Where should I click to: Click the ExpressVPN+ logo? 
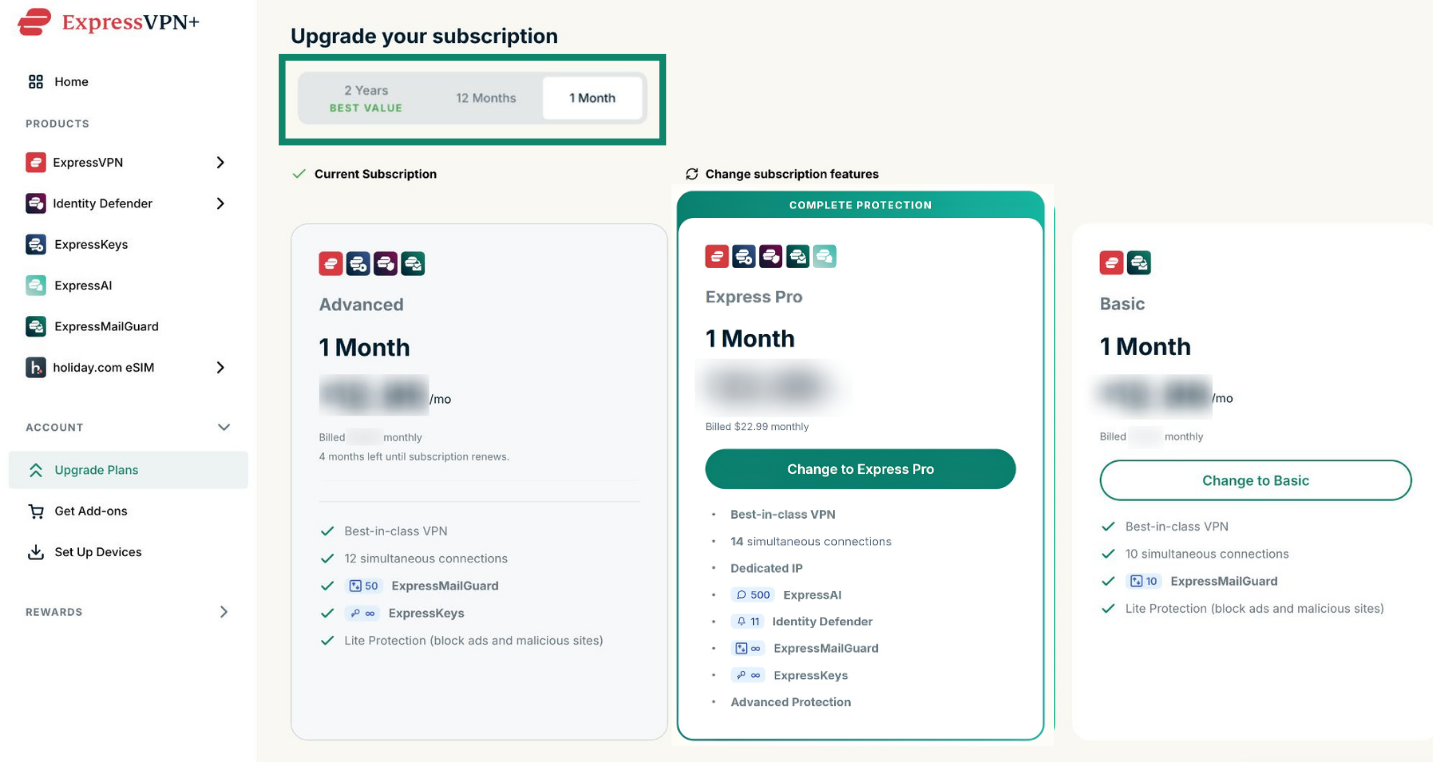(x=109, y=21)
